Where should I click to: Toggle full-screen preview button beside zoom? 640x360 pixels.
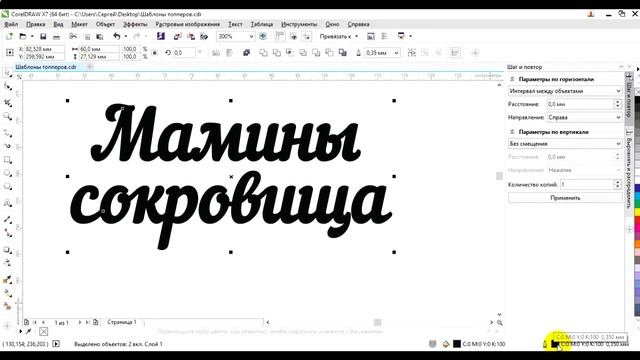coord(263,36)
